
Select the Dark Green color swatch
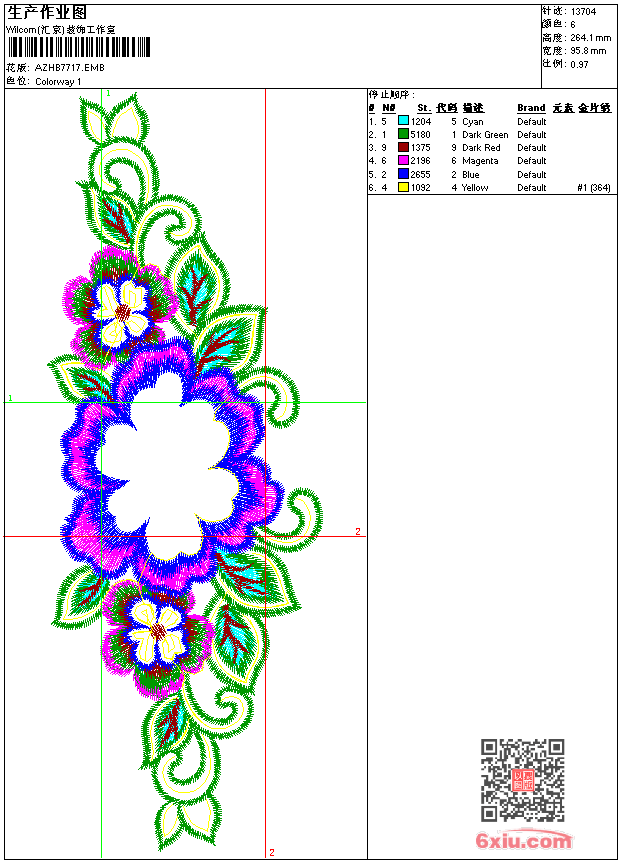pos(403,134)
